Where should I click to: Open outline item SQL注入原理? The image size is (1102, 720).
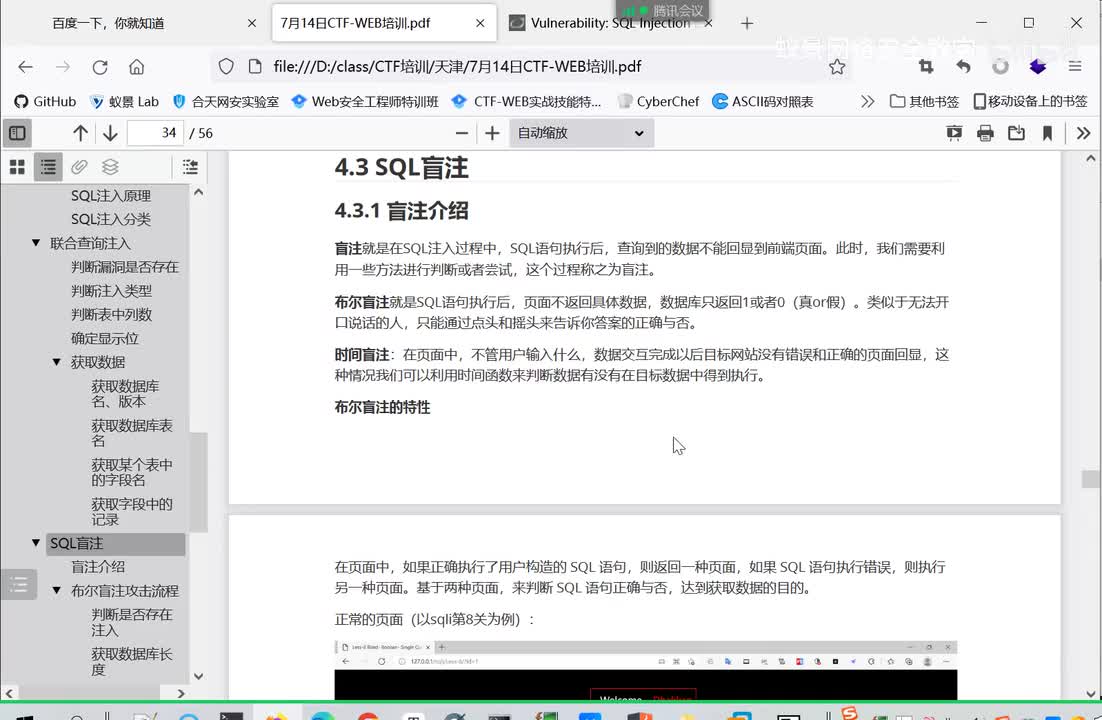click(x=111, y=195)
